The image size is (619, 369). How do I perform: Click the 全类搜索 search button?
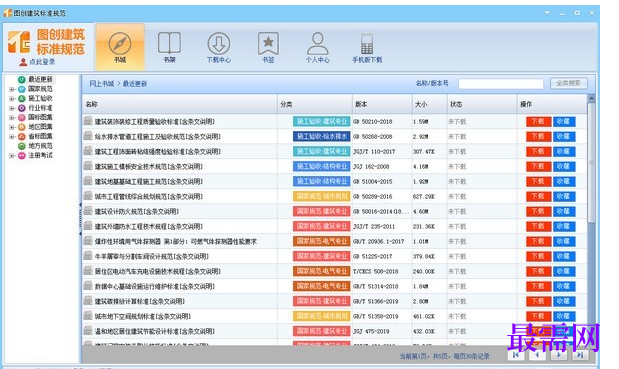tap(568, 83)
